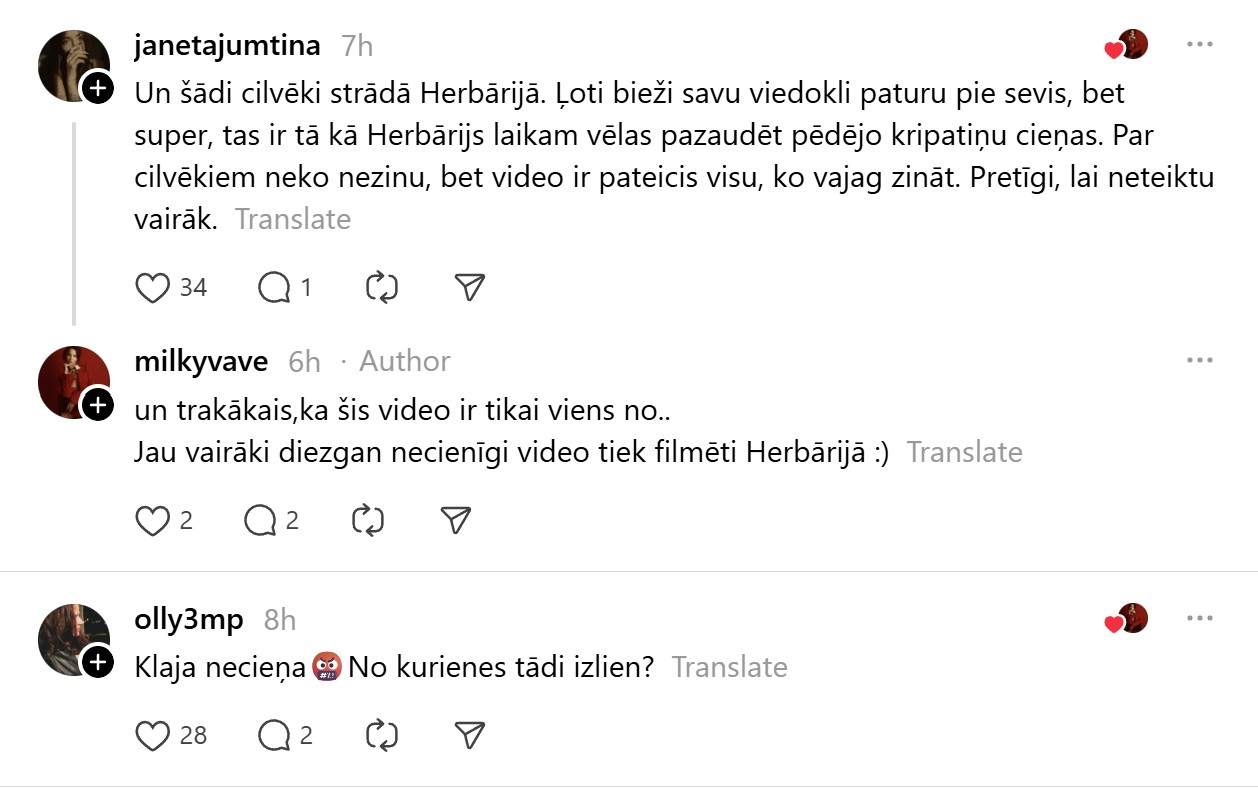
Task: Repost olly3mp's comment
Action: pos(382,736)
